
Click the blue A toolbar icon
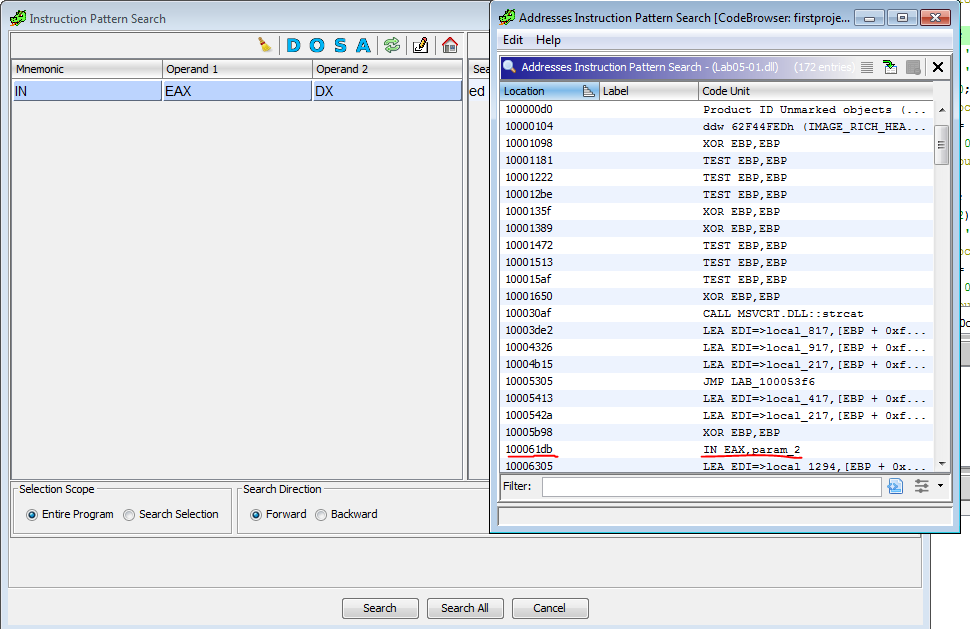click(363, 45)
